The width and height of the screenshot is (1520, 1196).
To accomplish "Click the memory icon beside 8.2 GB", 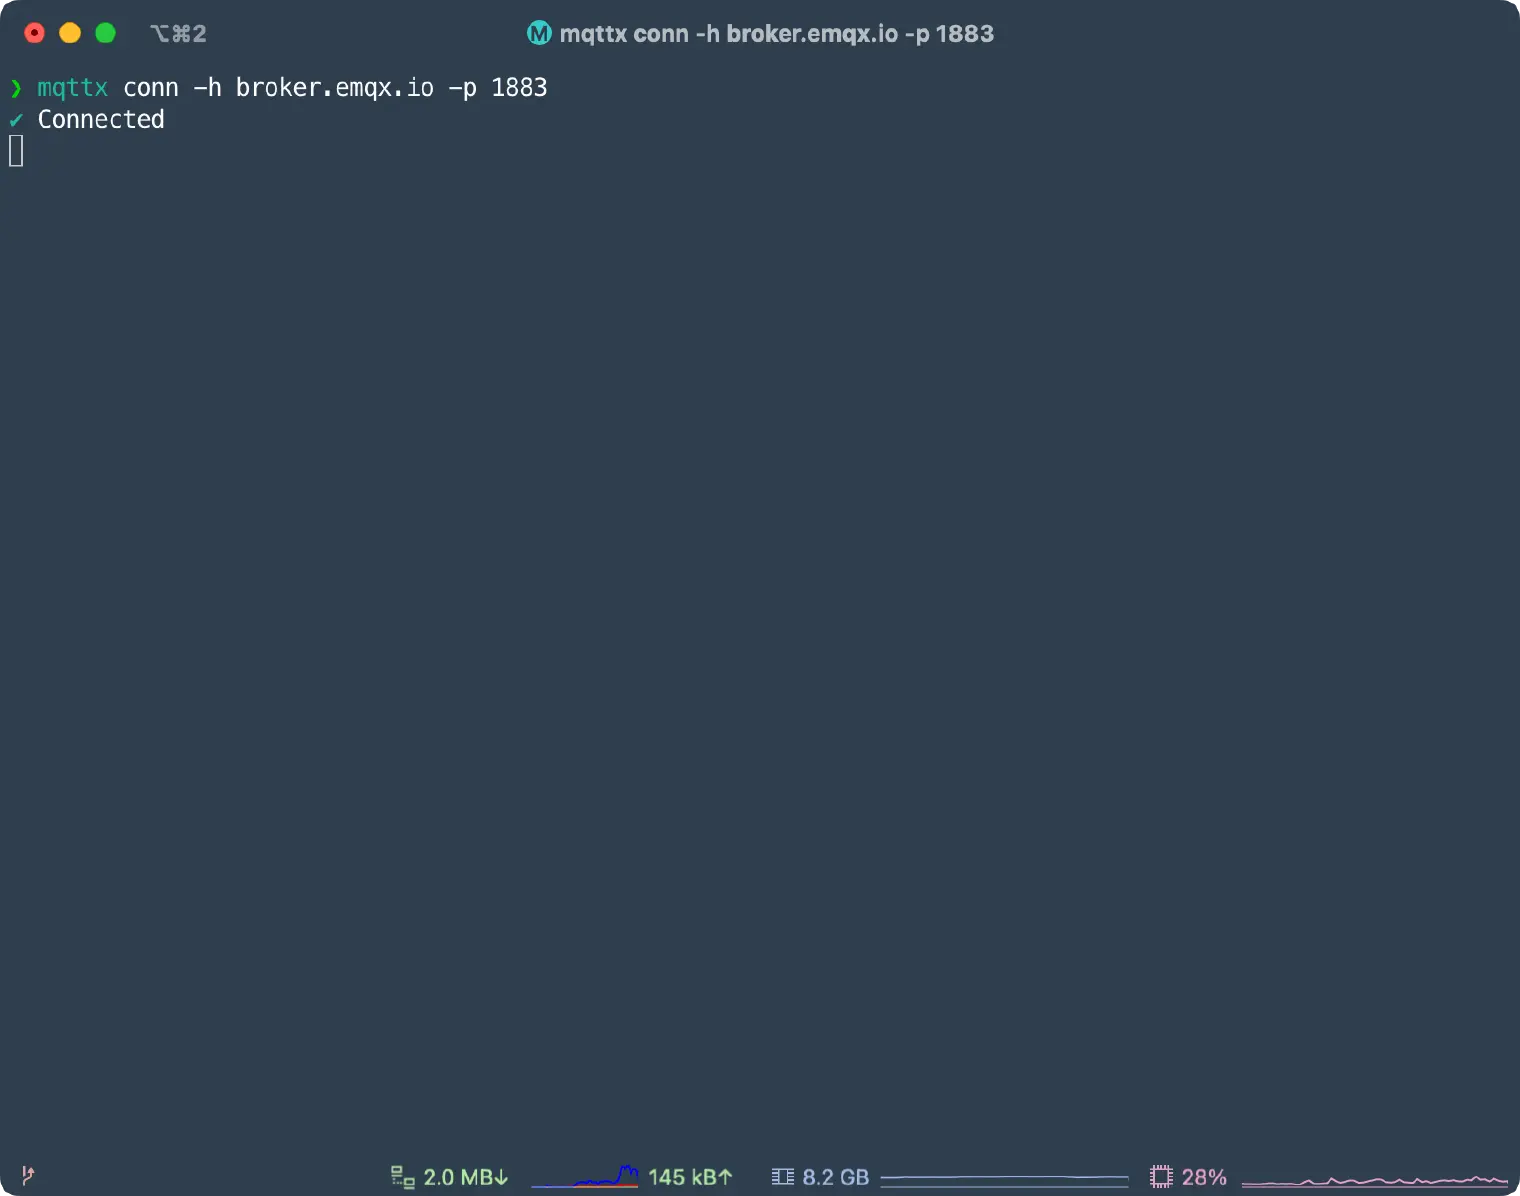I will point(783,1177).
